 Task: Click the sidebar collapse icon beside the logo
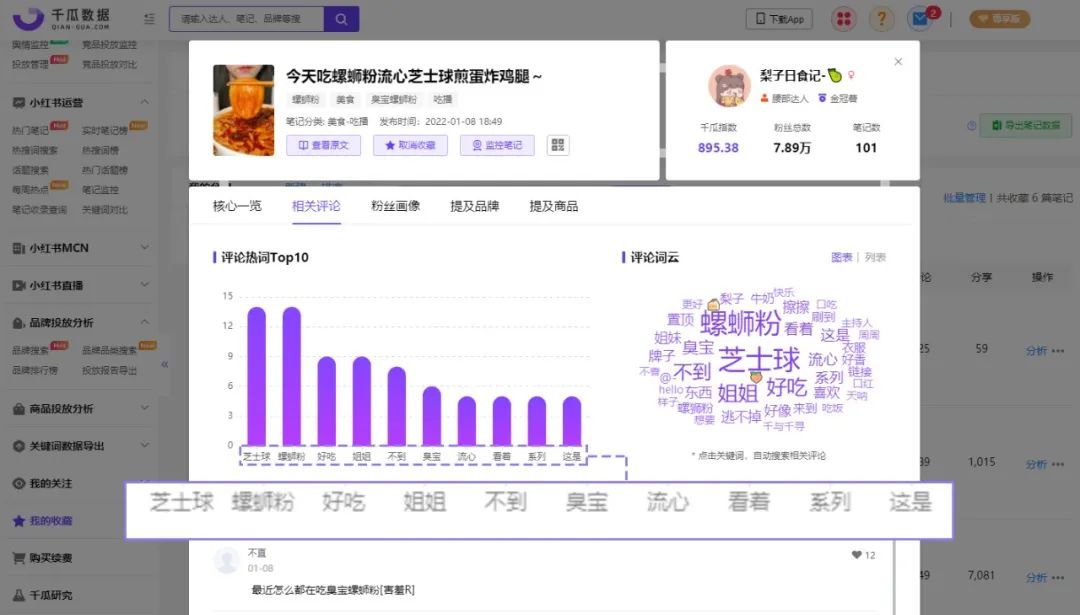point(149,18)
